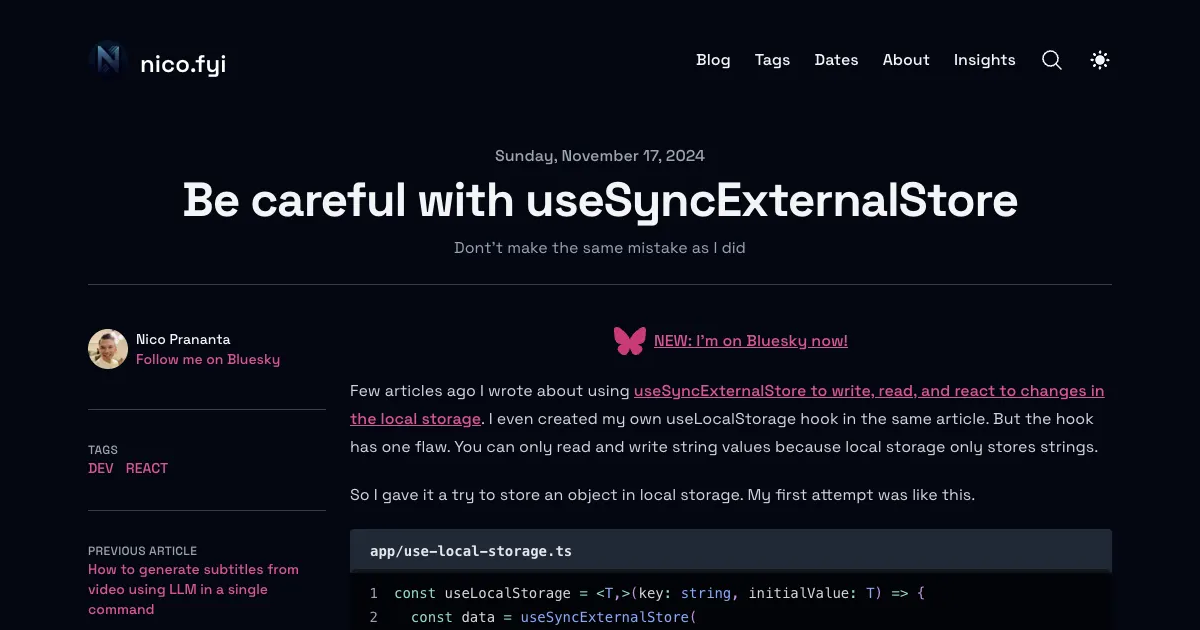The width and height of the screenshot is (1200, 630).
Task: Click the app/use-local-storage.ts code header
Action: (x=470, y=551)
